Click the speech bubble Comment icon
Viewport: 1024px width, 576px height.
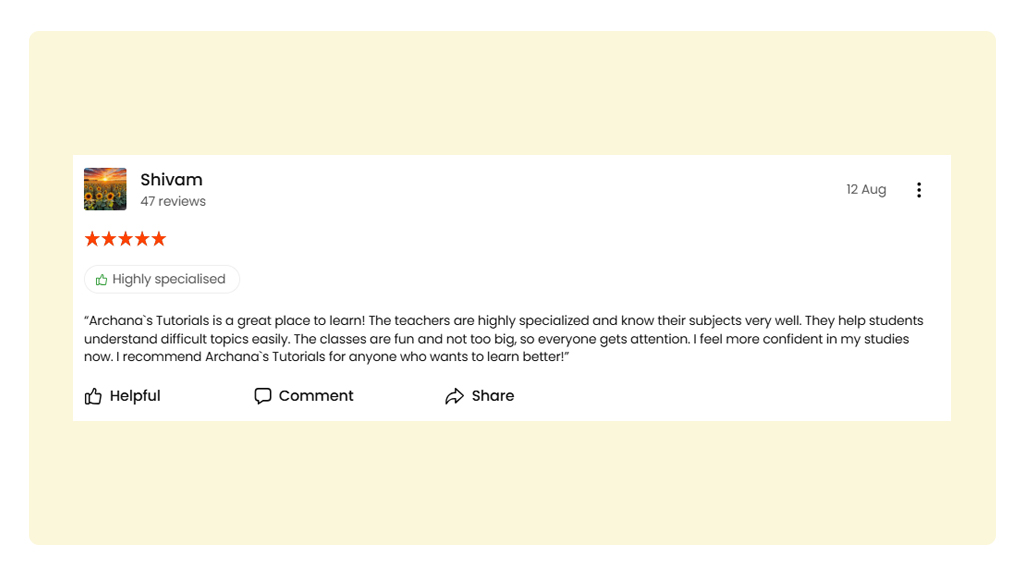click(x=263, y=396)
